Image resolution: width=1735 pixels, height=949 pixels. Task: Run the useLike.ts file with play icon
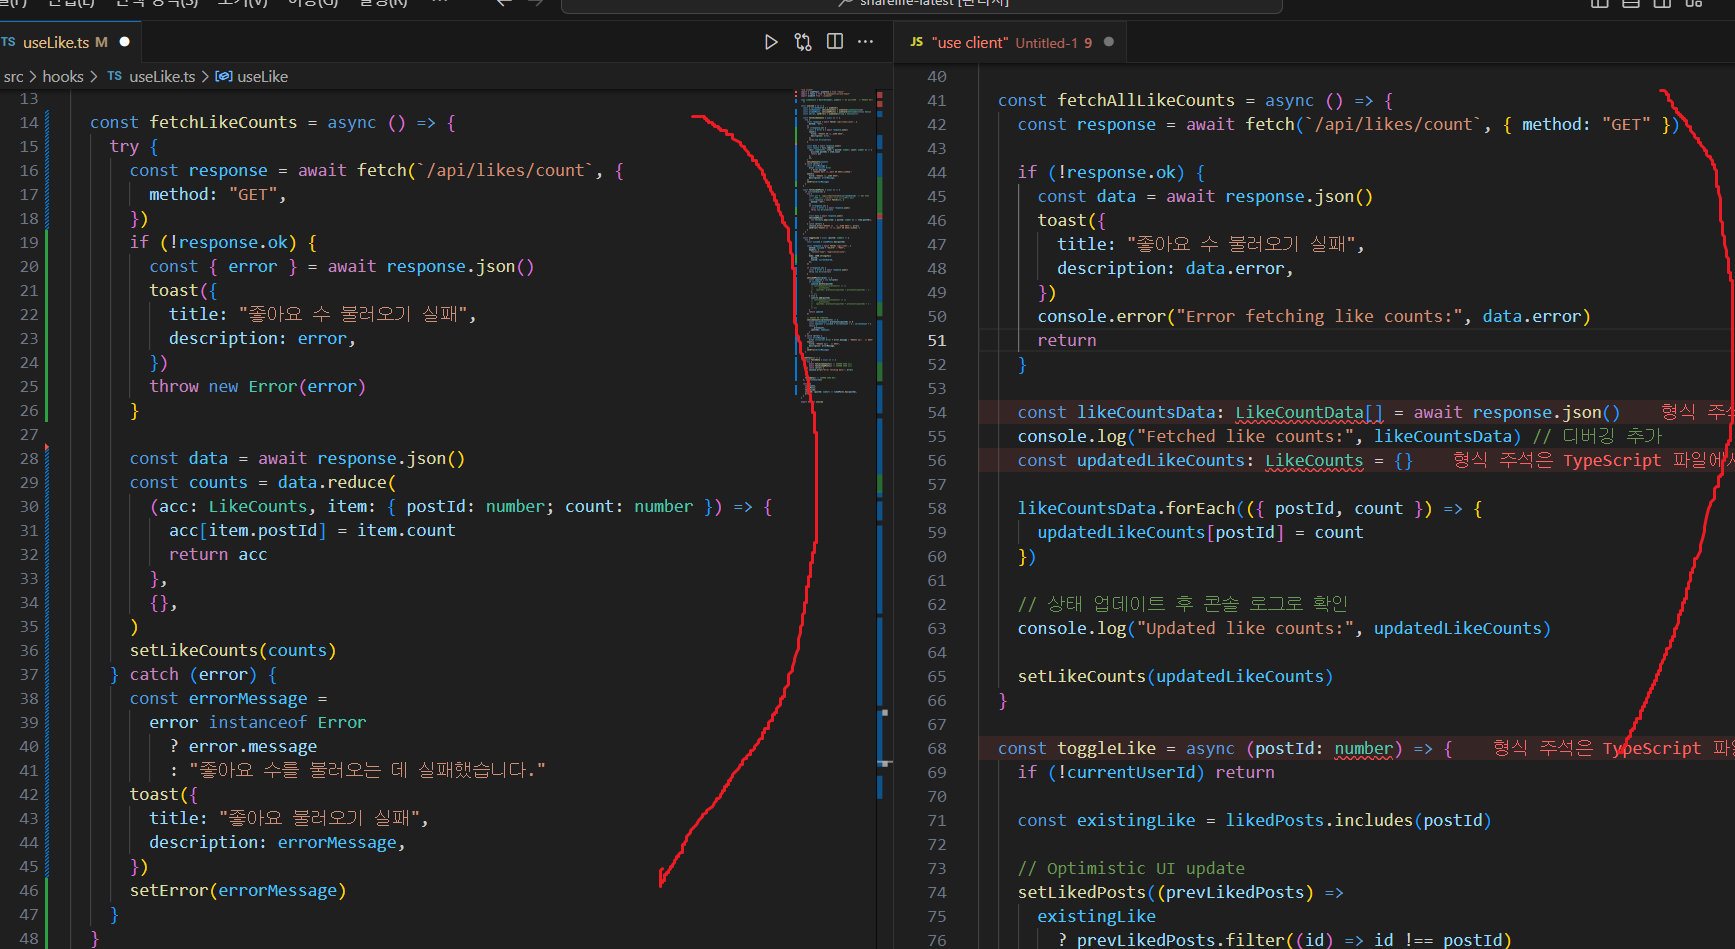[x=771, y=42]
